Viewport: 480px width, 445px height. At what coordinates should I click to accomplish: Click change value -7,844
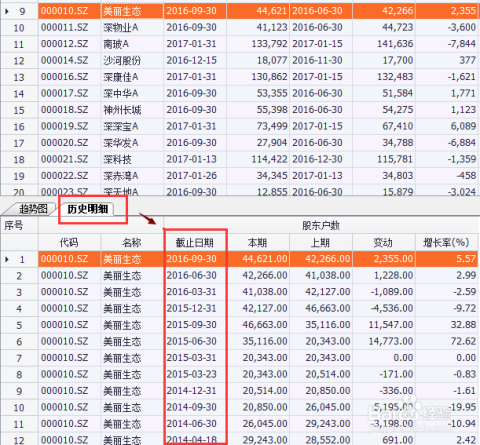point(462,44)
